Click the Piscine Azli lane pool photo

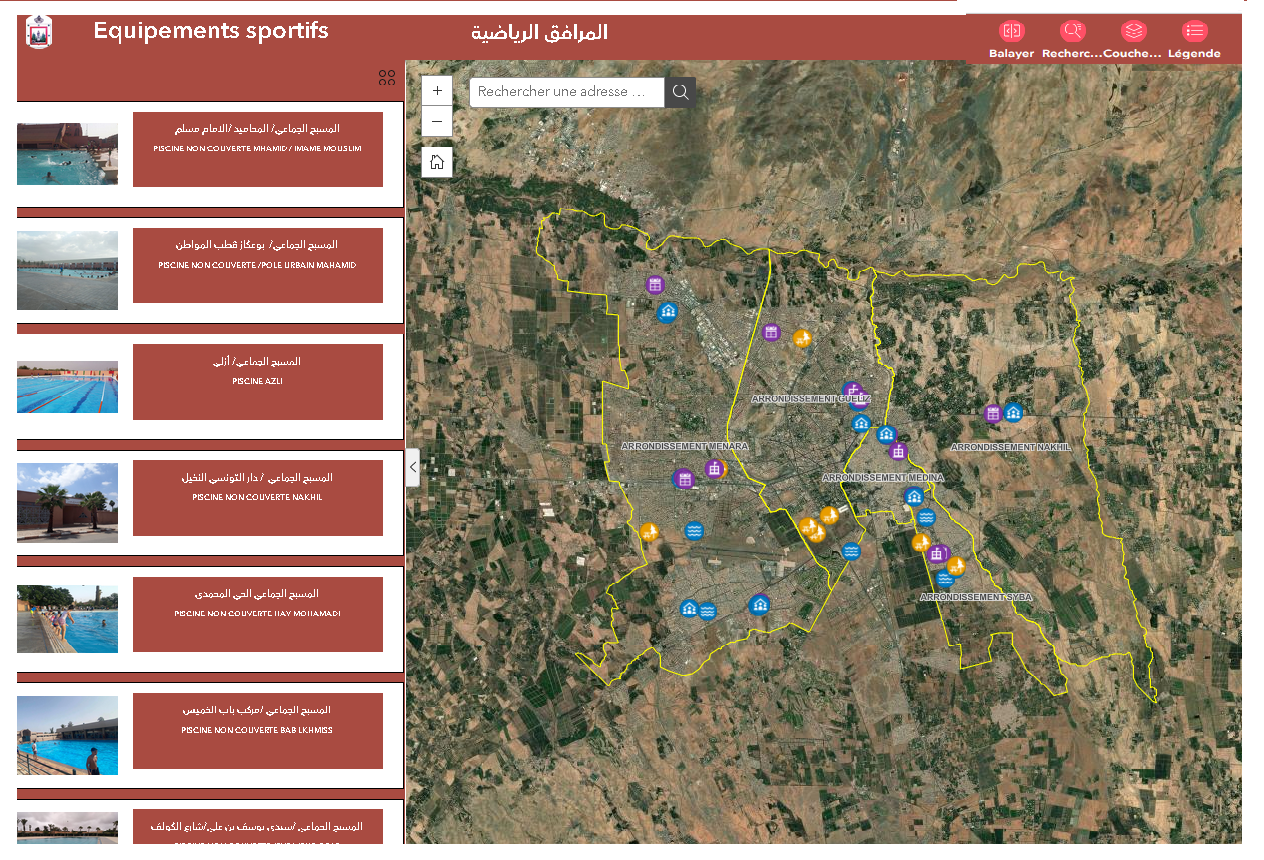(67, 387)
